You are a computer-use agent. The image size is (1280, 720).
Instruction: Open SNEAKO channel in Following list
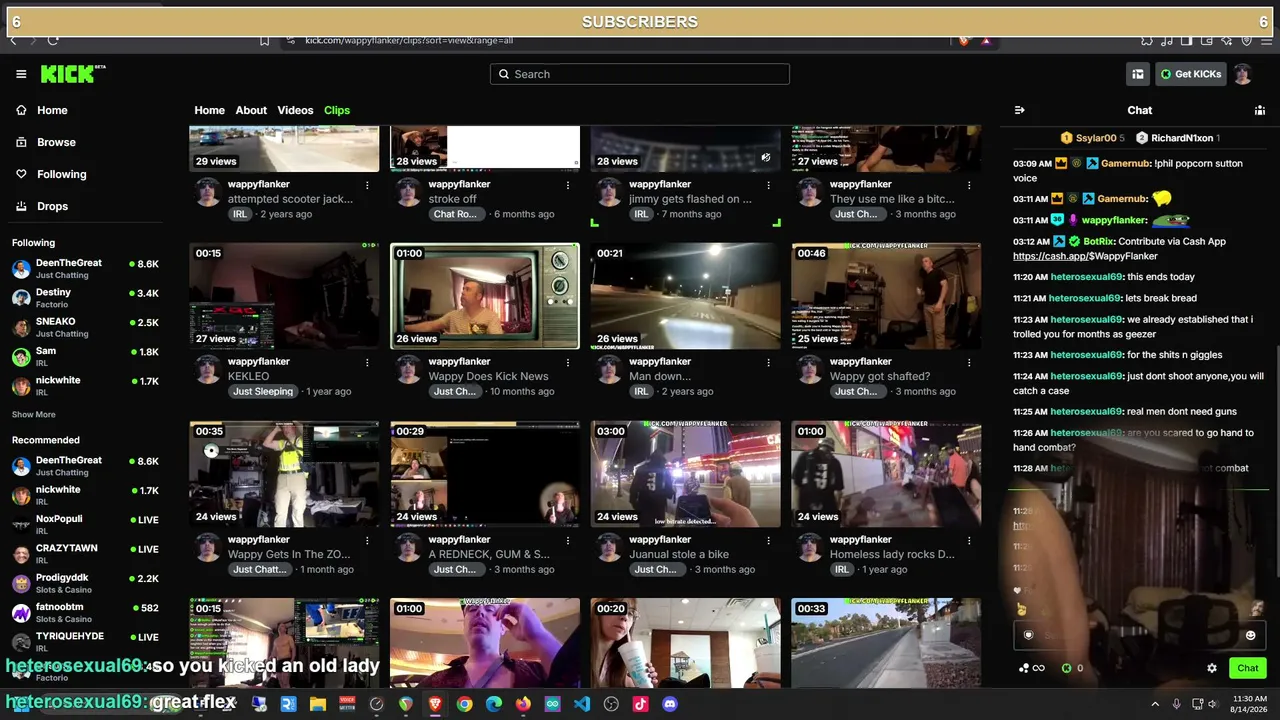pyautogui.click(x=86, y=327)
